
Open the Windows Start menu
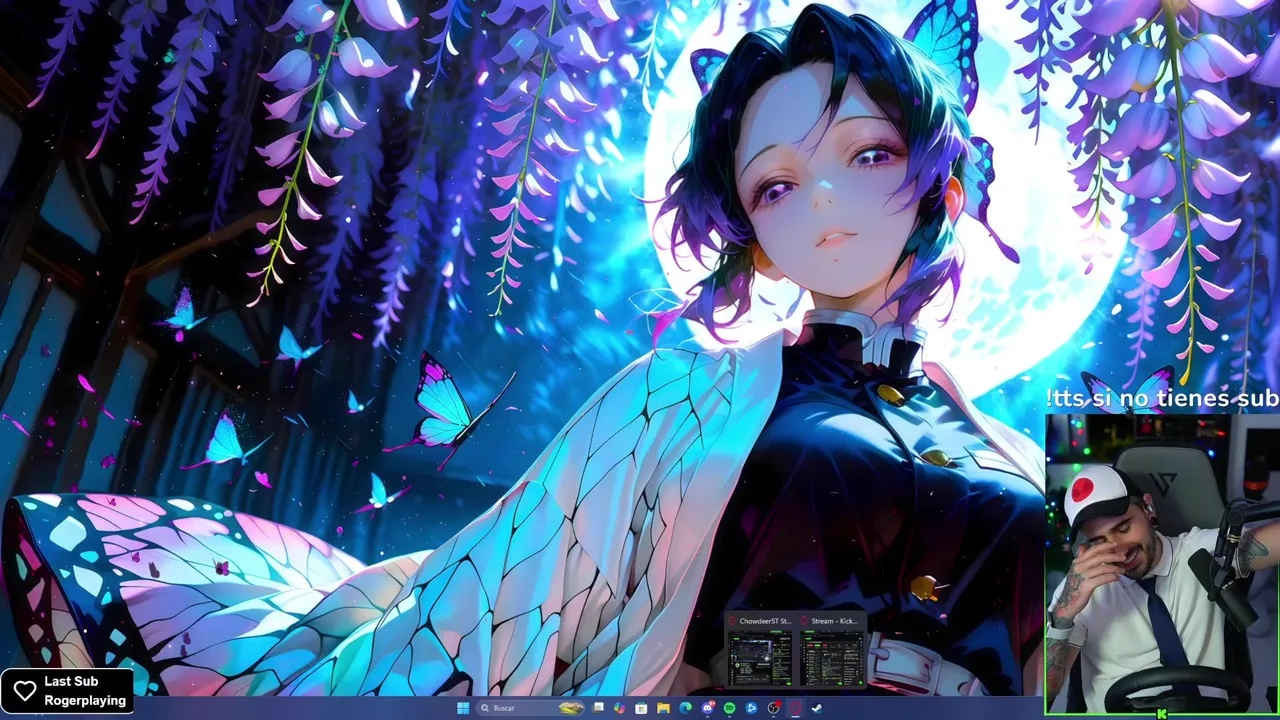coord(463,708)
